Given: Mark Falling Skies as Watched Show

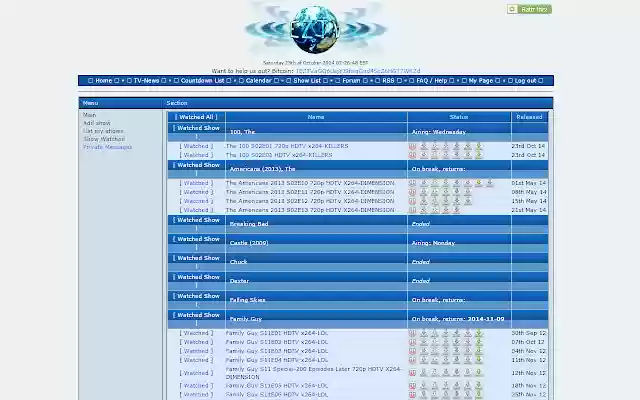Looking at the screenshot, I should [x=196, y=300].
